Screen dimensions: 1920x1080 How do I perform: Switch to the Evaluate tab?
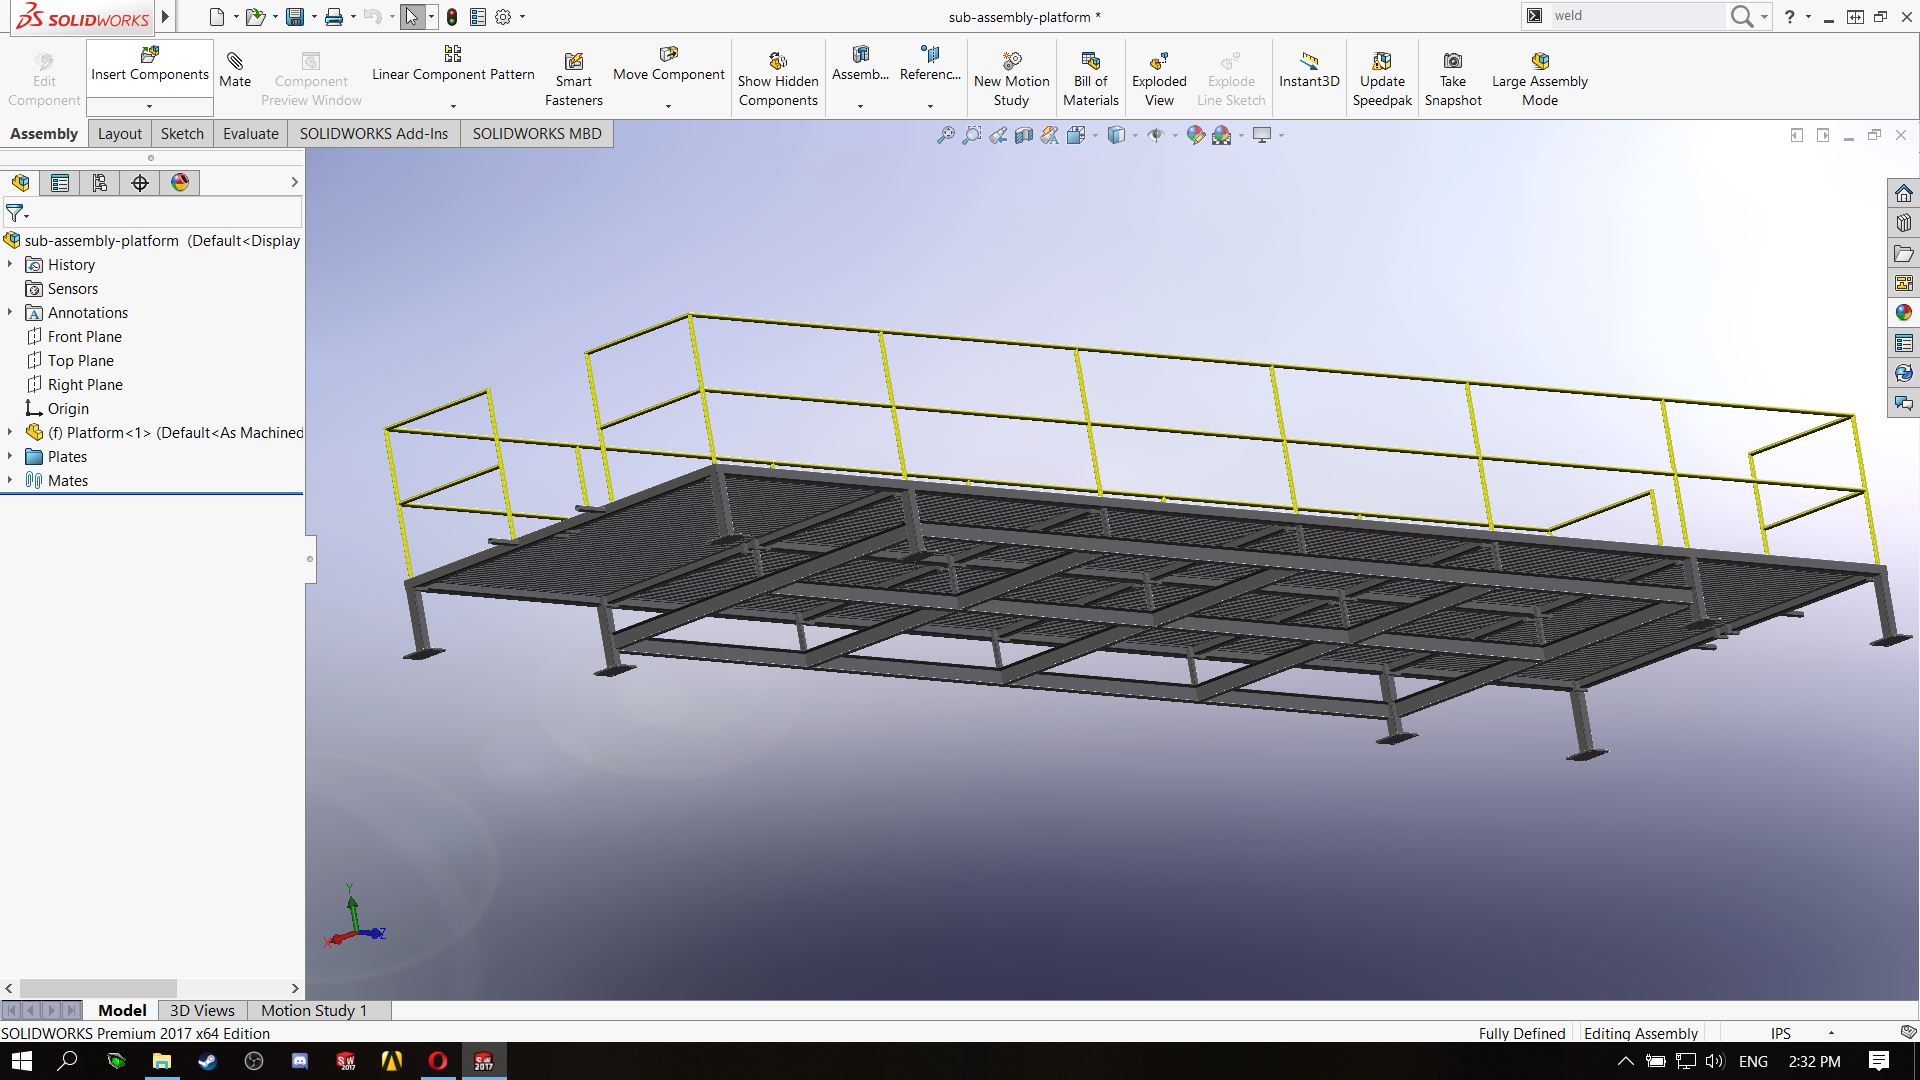(250, 134)
